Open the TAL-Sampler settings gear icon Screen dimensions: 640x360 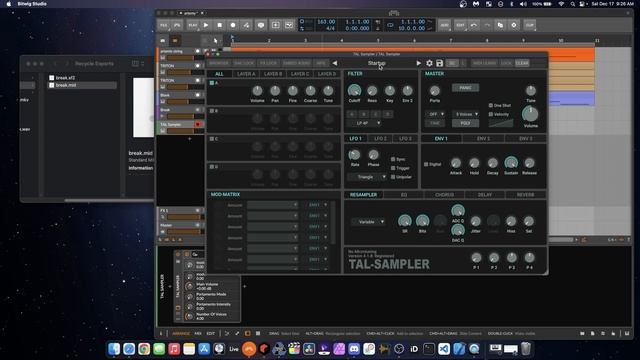pyautogui.click(x=429, y=63)
